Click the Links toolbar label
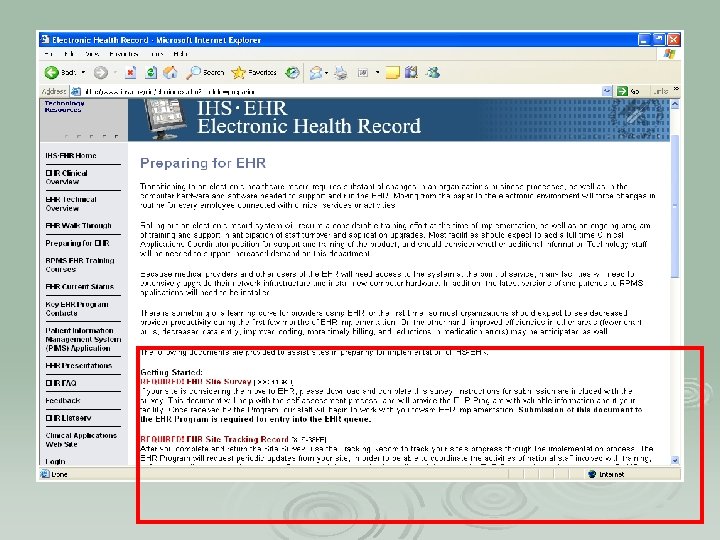720x540 pixels. tap(661, 91)
